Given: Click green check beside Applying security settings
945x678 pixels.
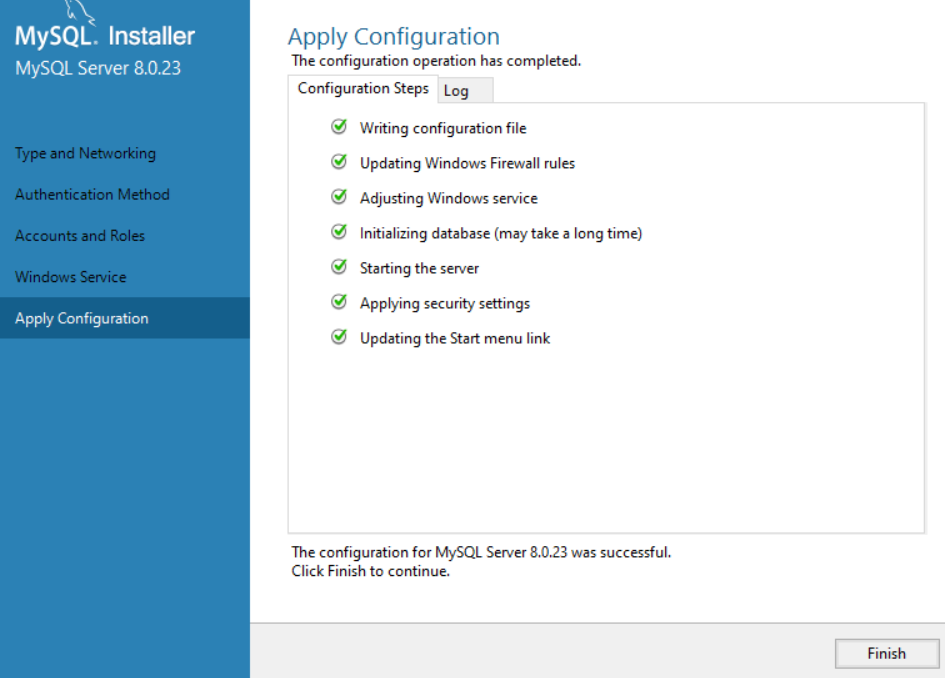Looking at the screenshot, I should (339, 301).
